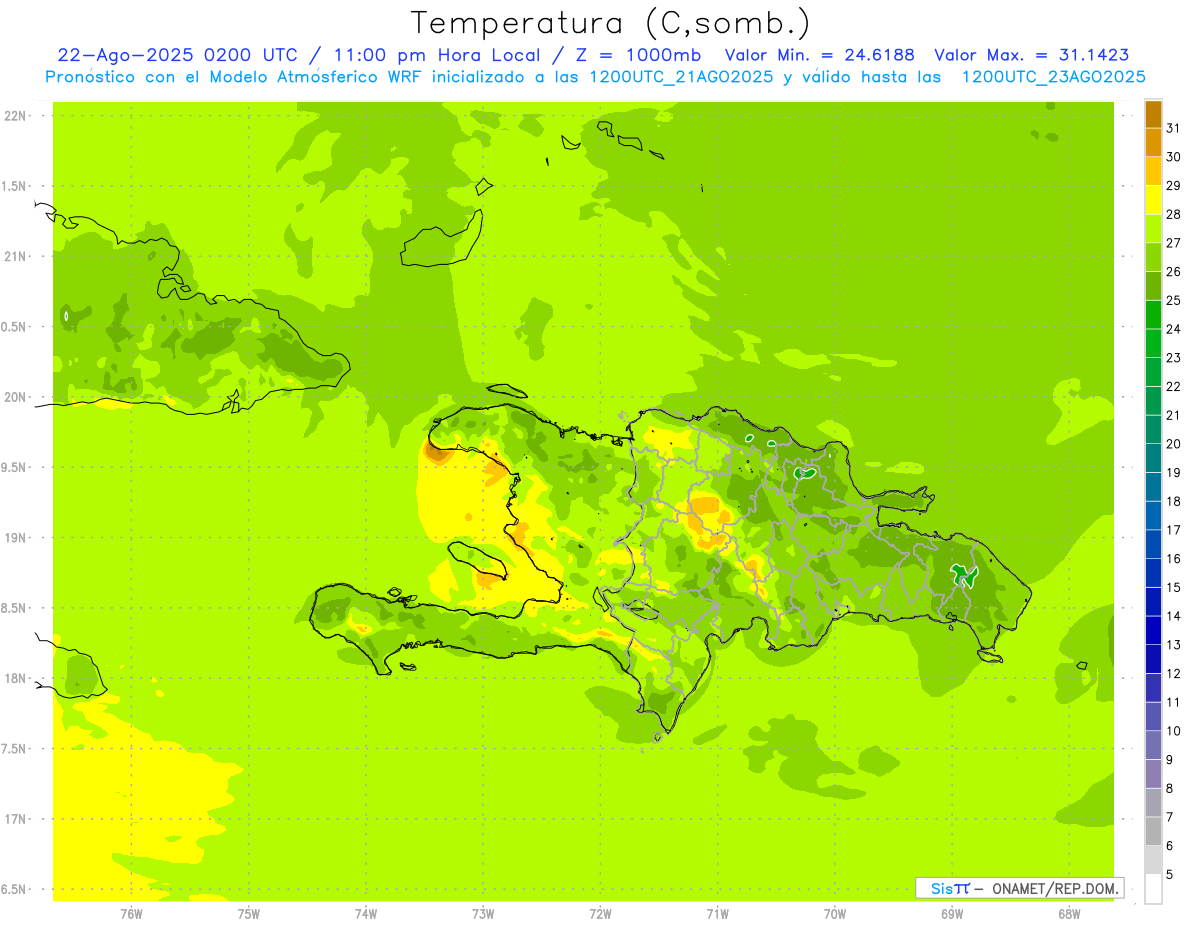Click the 18N latitude label
Image resolution: width=1200 pixels, height=927 pixels.
point(15,679)
